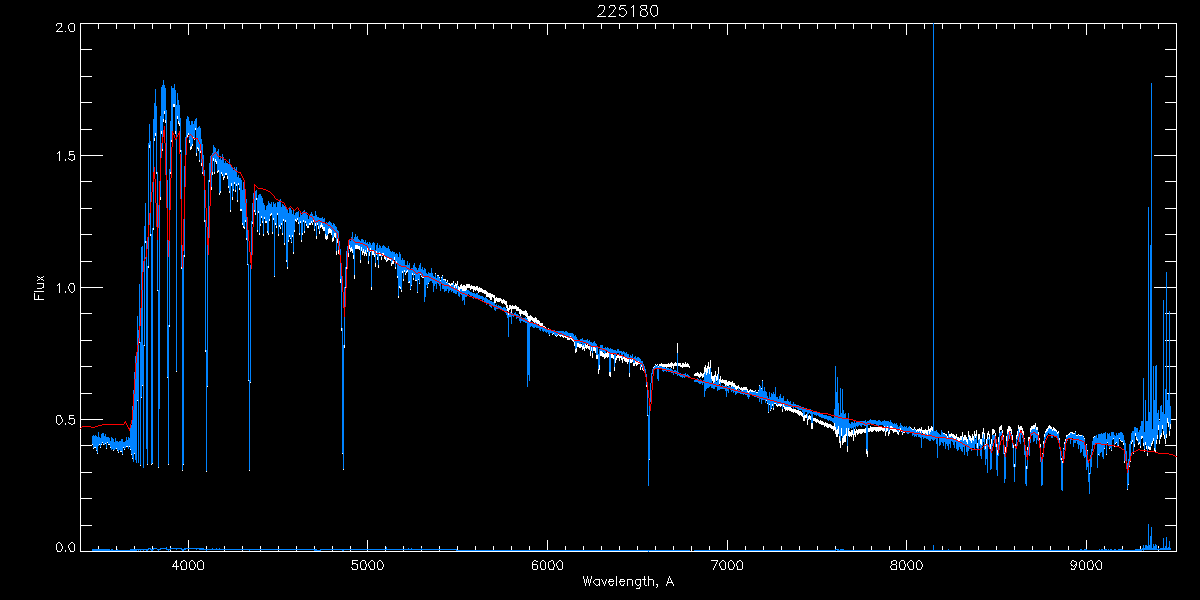Click the 'Flux' y-axis label
This screenshot has height=600, width=1200.
(40, 287)
